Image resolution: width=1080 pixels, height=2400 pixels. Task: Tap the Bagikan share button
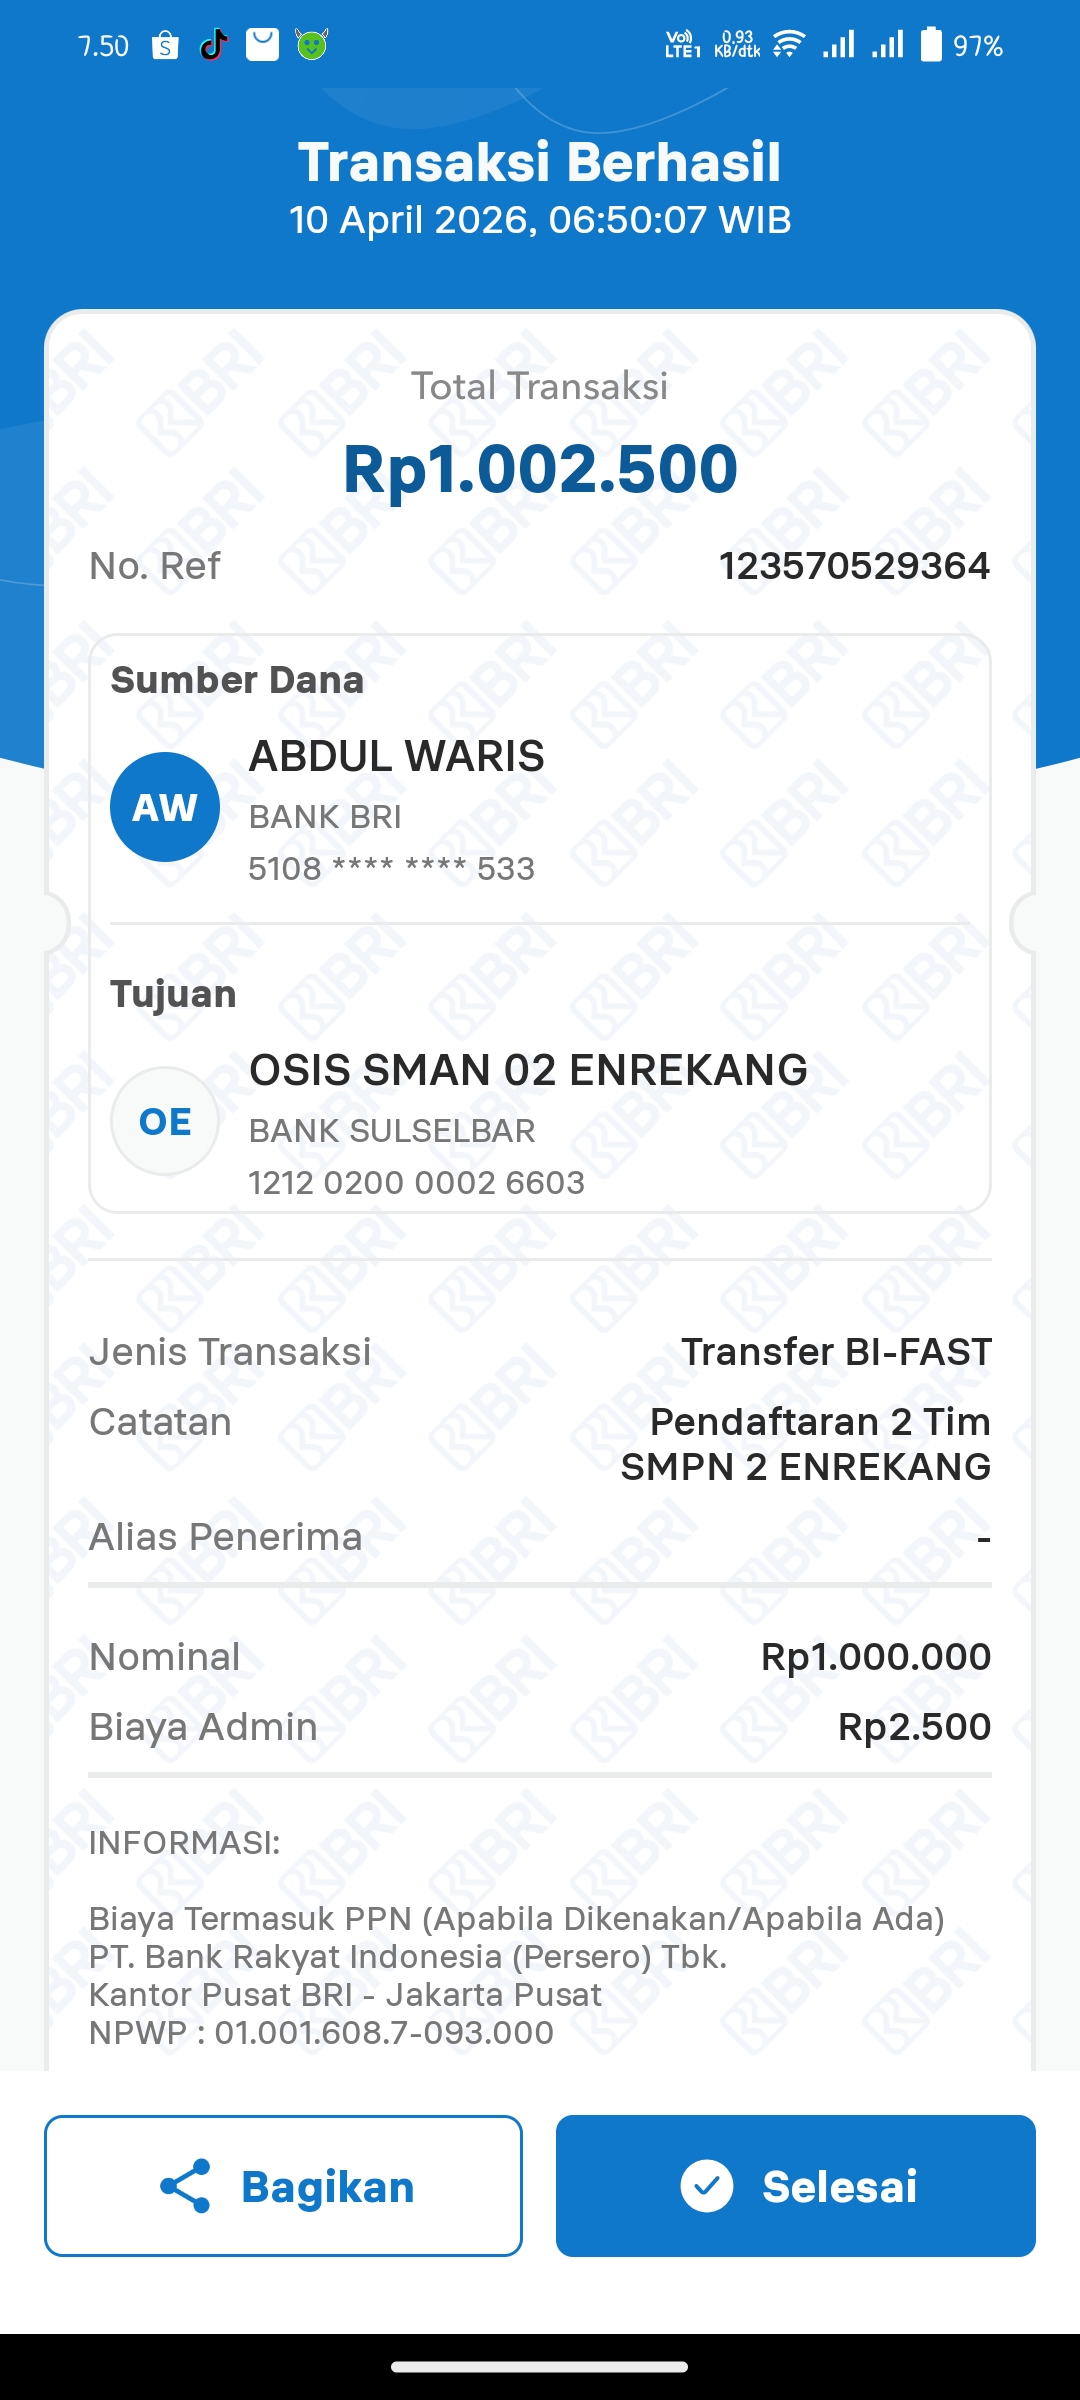pyautogui.click(x=283, y=2186)
